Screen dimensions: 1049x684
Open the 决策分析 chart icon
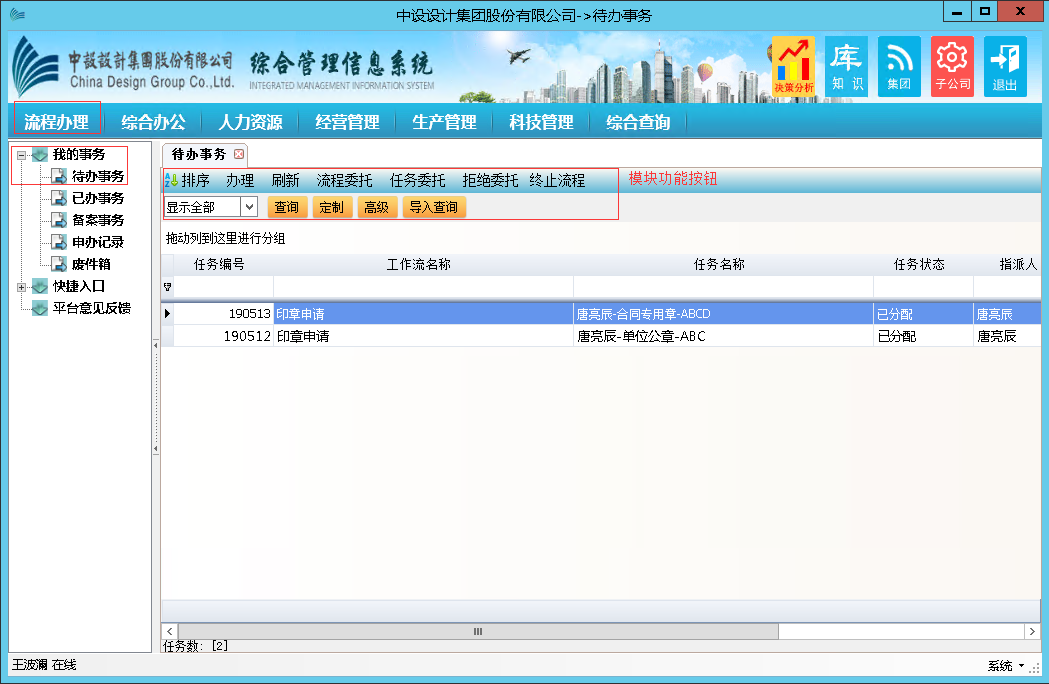pos(793,66)
